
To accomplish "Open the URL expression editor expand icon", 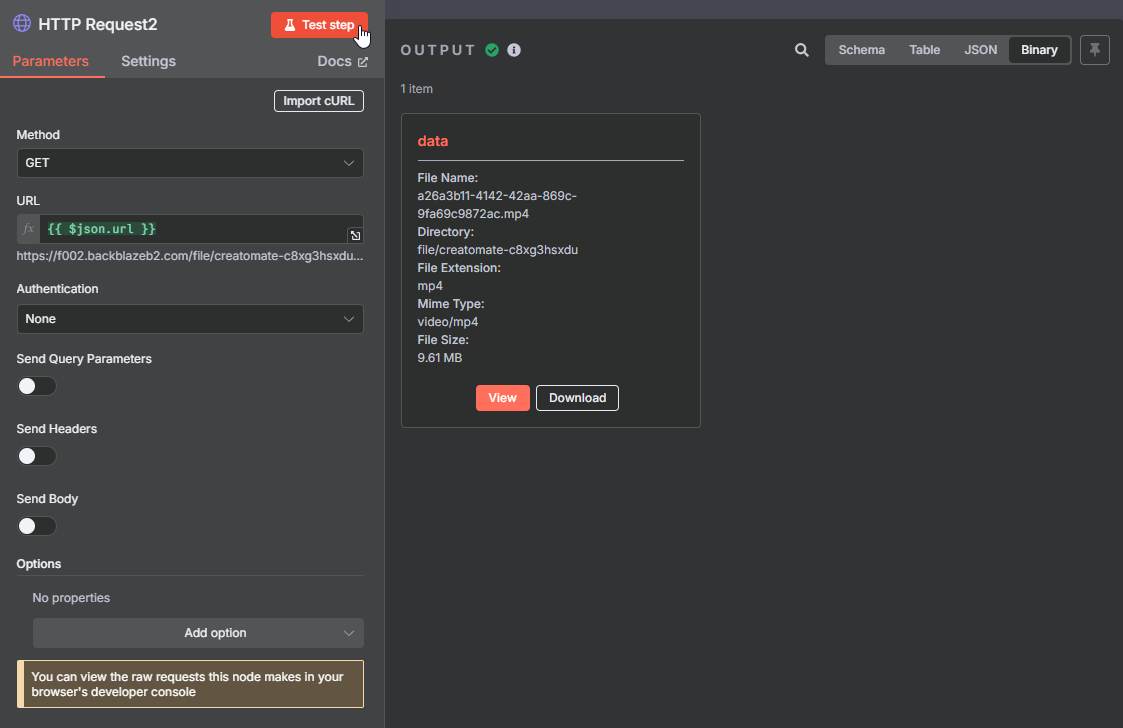I will (x=355, y=236).
